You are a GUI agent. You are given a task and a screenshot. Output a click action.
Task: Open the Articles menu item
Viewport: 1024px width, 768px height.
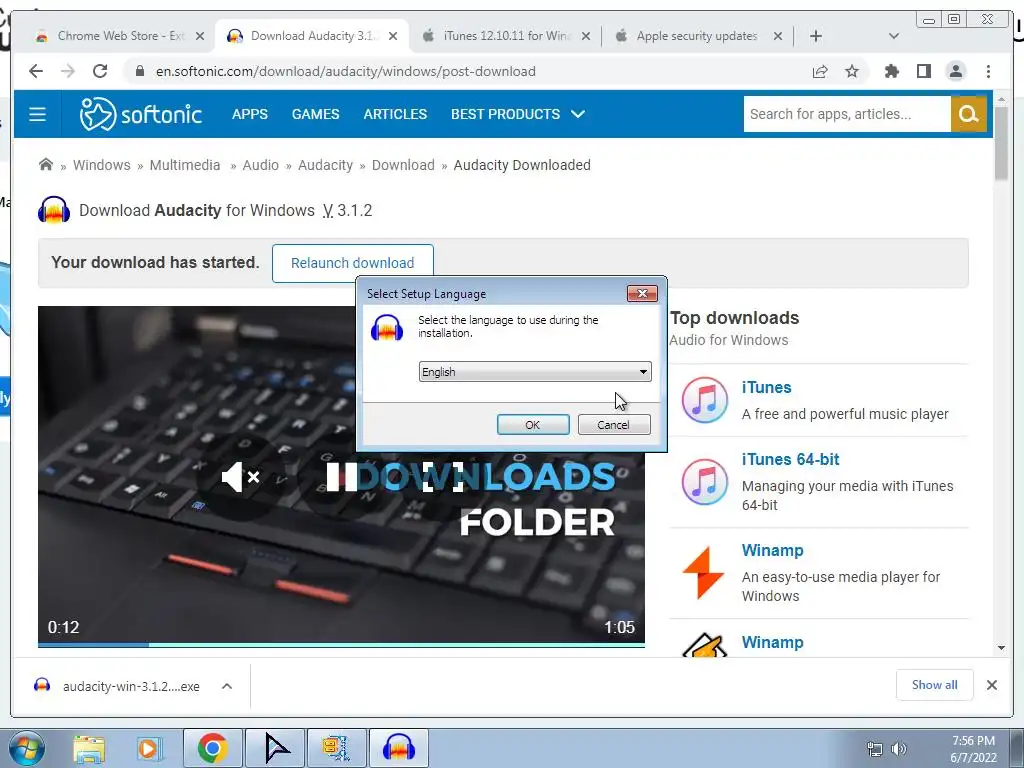pyautogui.click(x=395, y=114)
